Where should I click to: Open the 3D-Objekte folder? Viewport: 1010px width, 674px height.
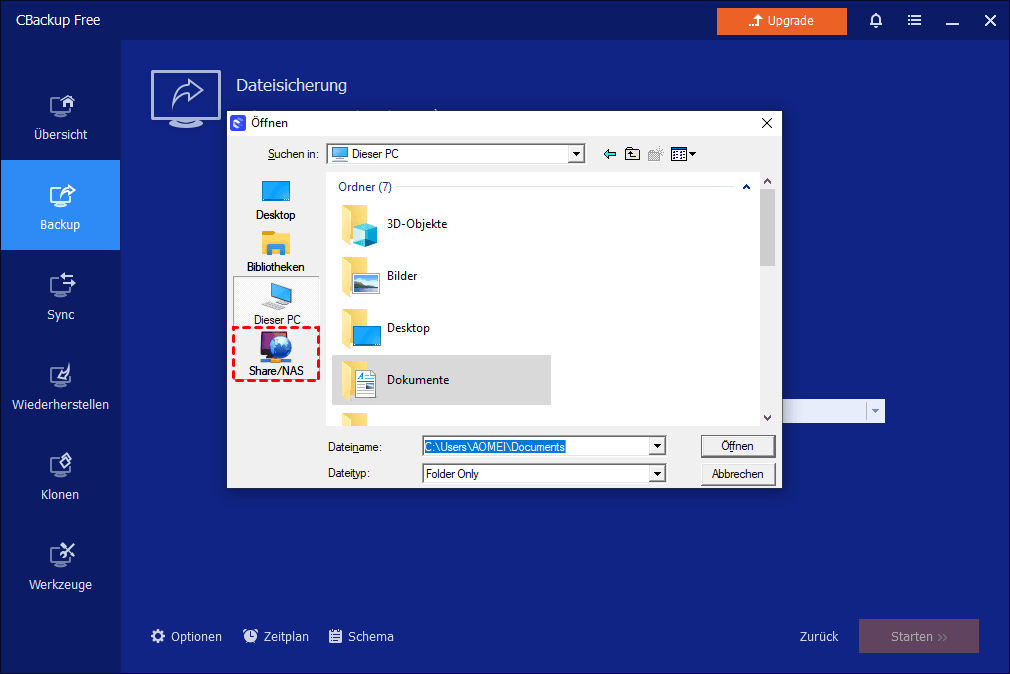[416, 224]
